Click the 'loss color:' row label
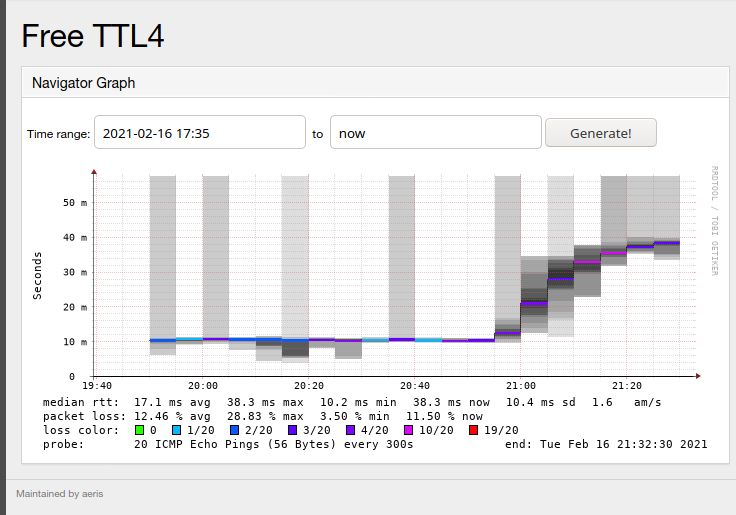 point(81,430)
